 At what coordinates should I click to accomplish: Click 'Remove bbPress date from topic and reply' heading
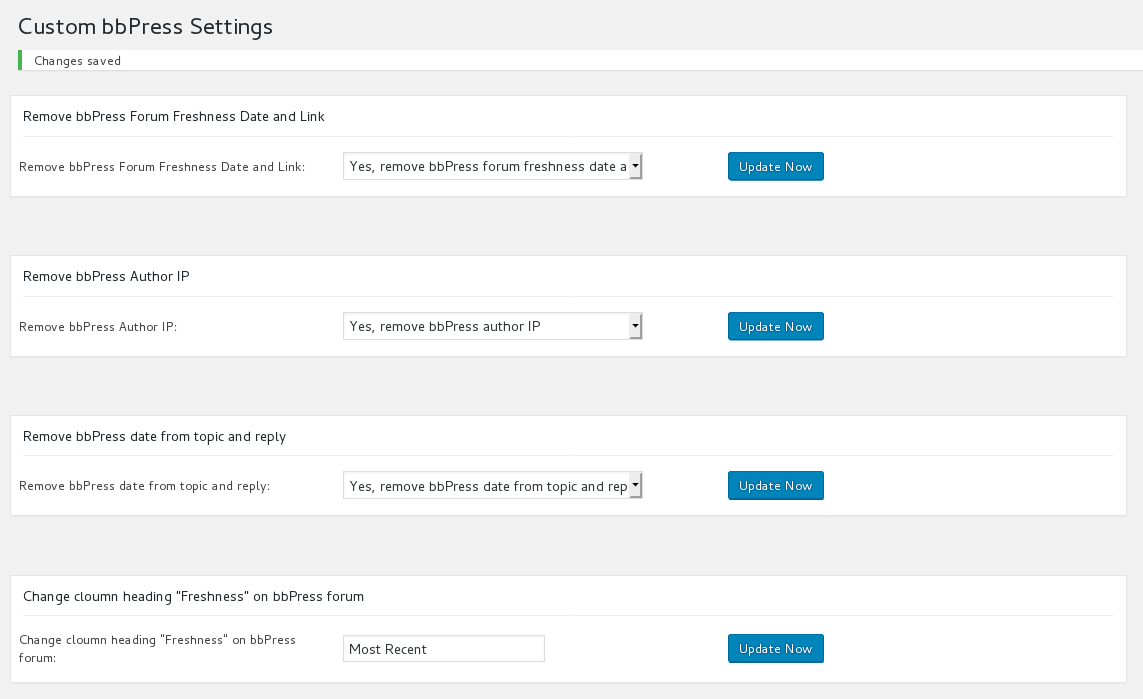[x=154, y=437]
